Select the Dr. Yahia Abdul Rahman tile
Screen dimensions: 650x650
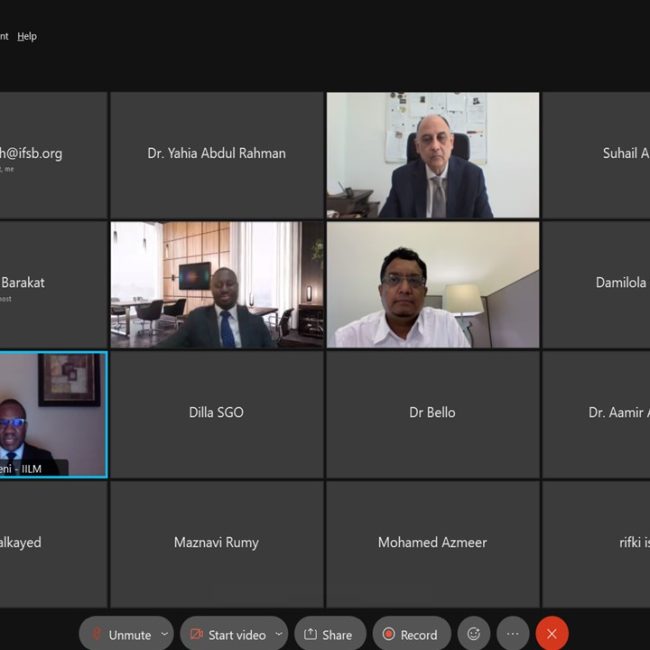pyautogui.click(x=217, y=155)
